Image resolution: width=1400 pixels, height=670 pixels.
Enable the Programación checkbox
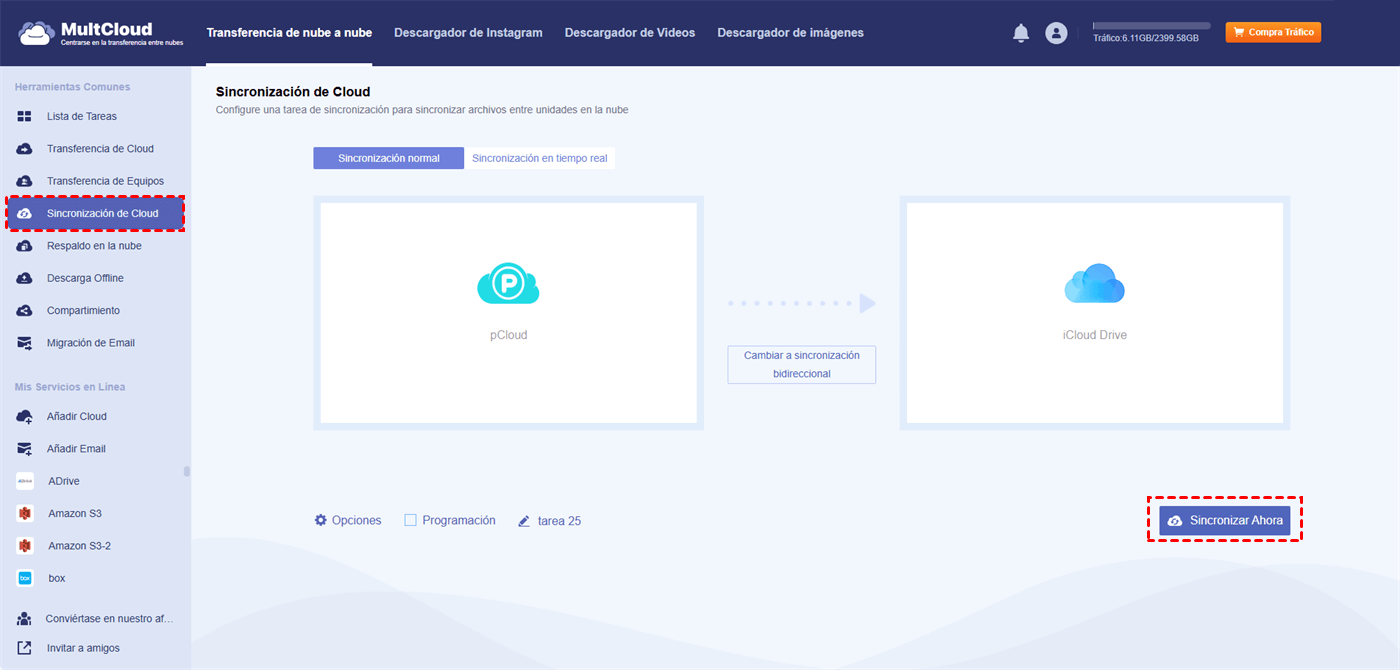click(410, 520)
